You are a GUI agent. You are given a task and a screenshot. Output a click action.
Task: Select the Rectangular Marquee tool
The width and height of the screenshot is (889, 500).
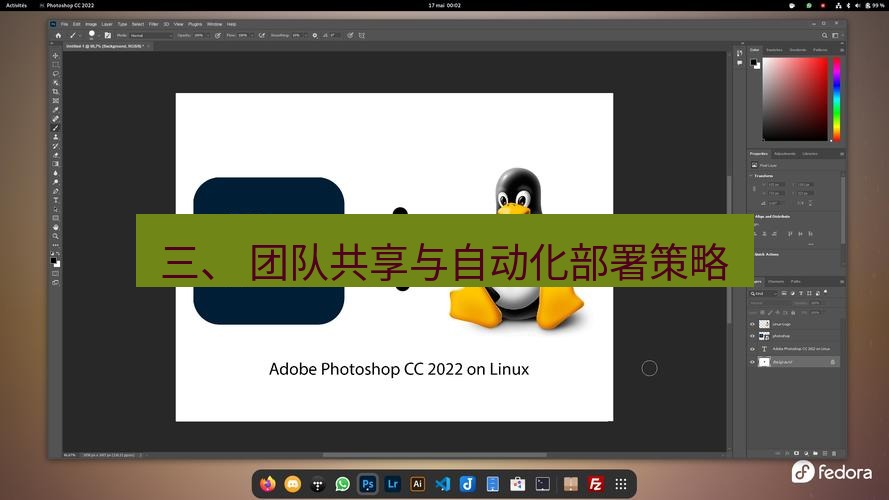(x=56, y=64)
